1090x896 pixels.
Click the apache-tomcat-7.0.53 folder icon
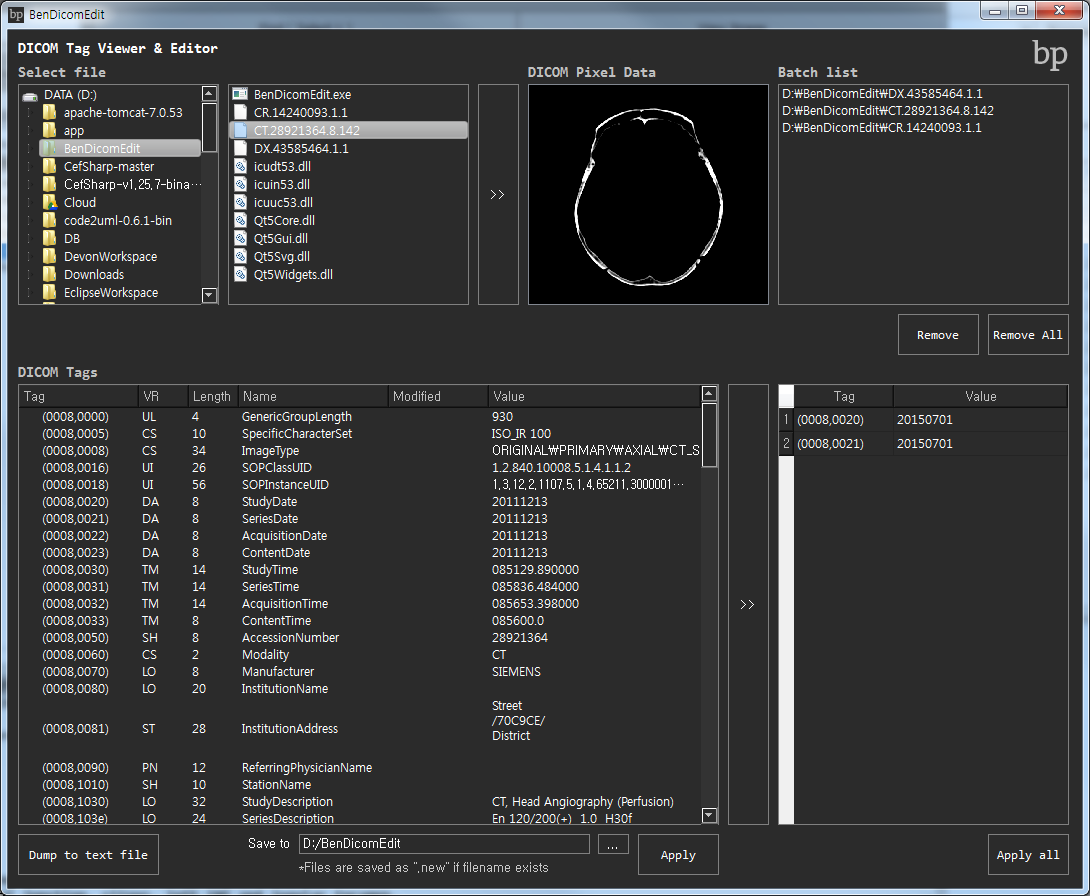coord(49,112)
